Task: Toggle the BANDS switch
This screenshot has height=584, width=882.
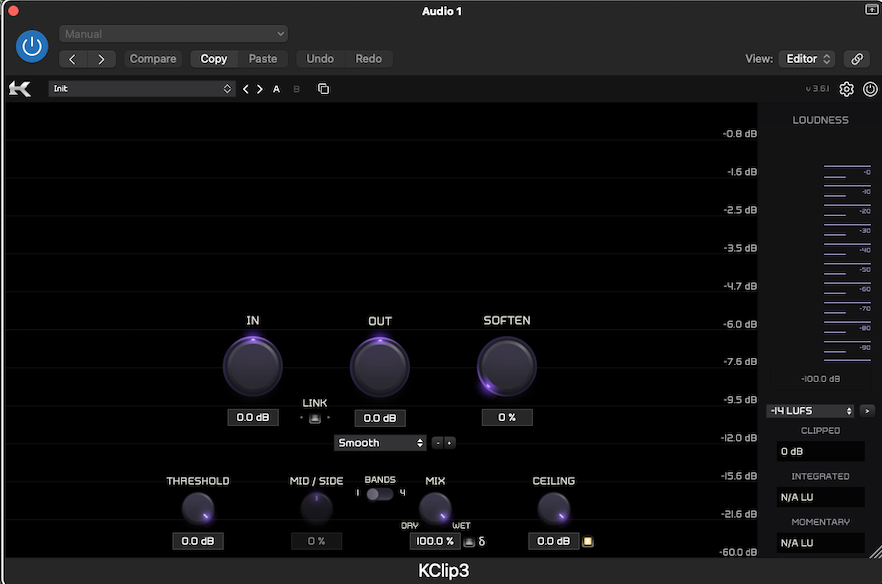Action: (380, 494)
